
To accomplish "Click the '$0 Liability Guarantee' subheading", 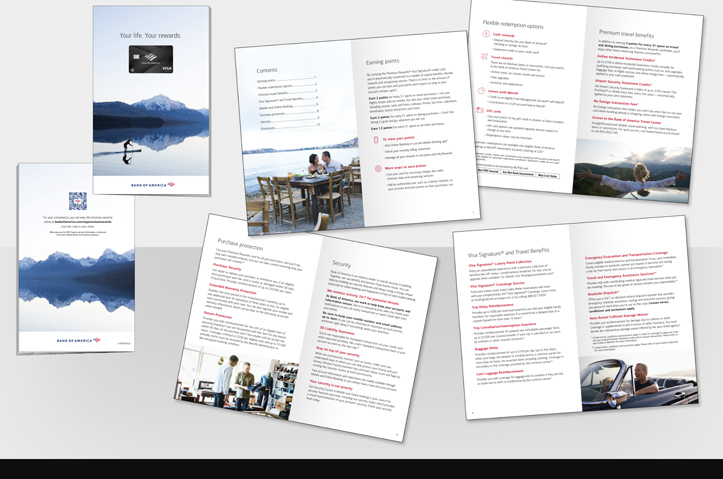I will (337, 330).
